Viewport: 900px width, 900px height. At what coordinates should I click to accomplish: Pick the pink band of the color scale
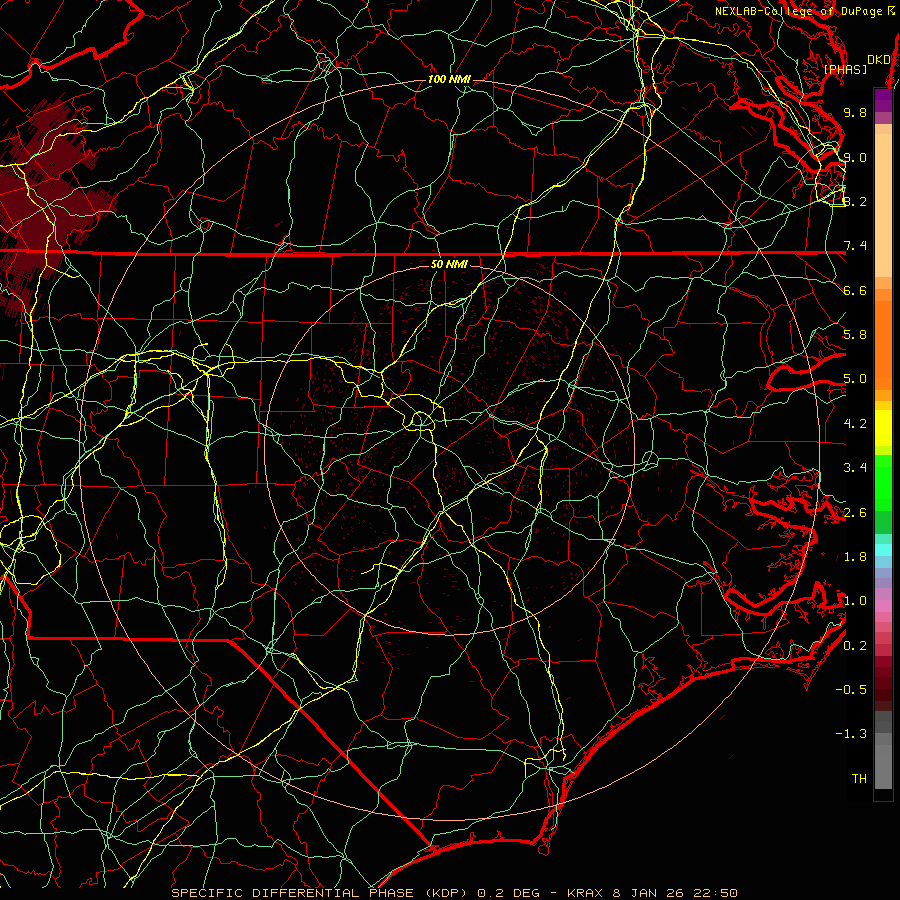pos(883,606)
